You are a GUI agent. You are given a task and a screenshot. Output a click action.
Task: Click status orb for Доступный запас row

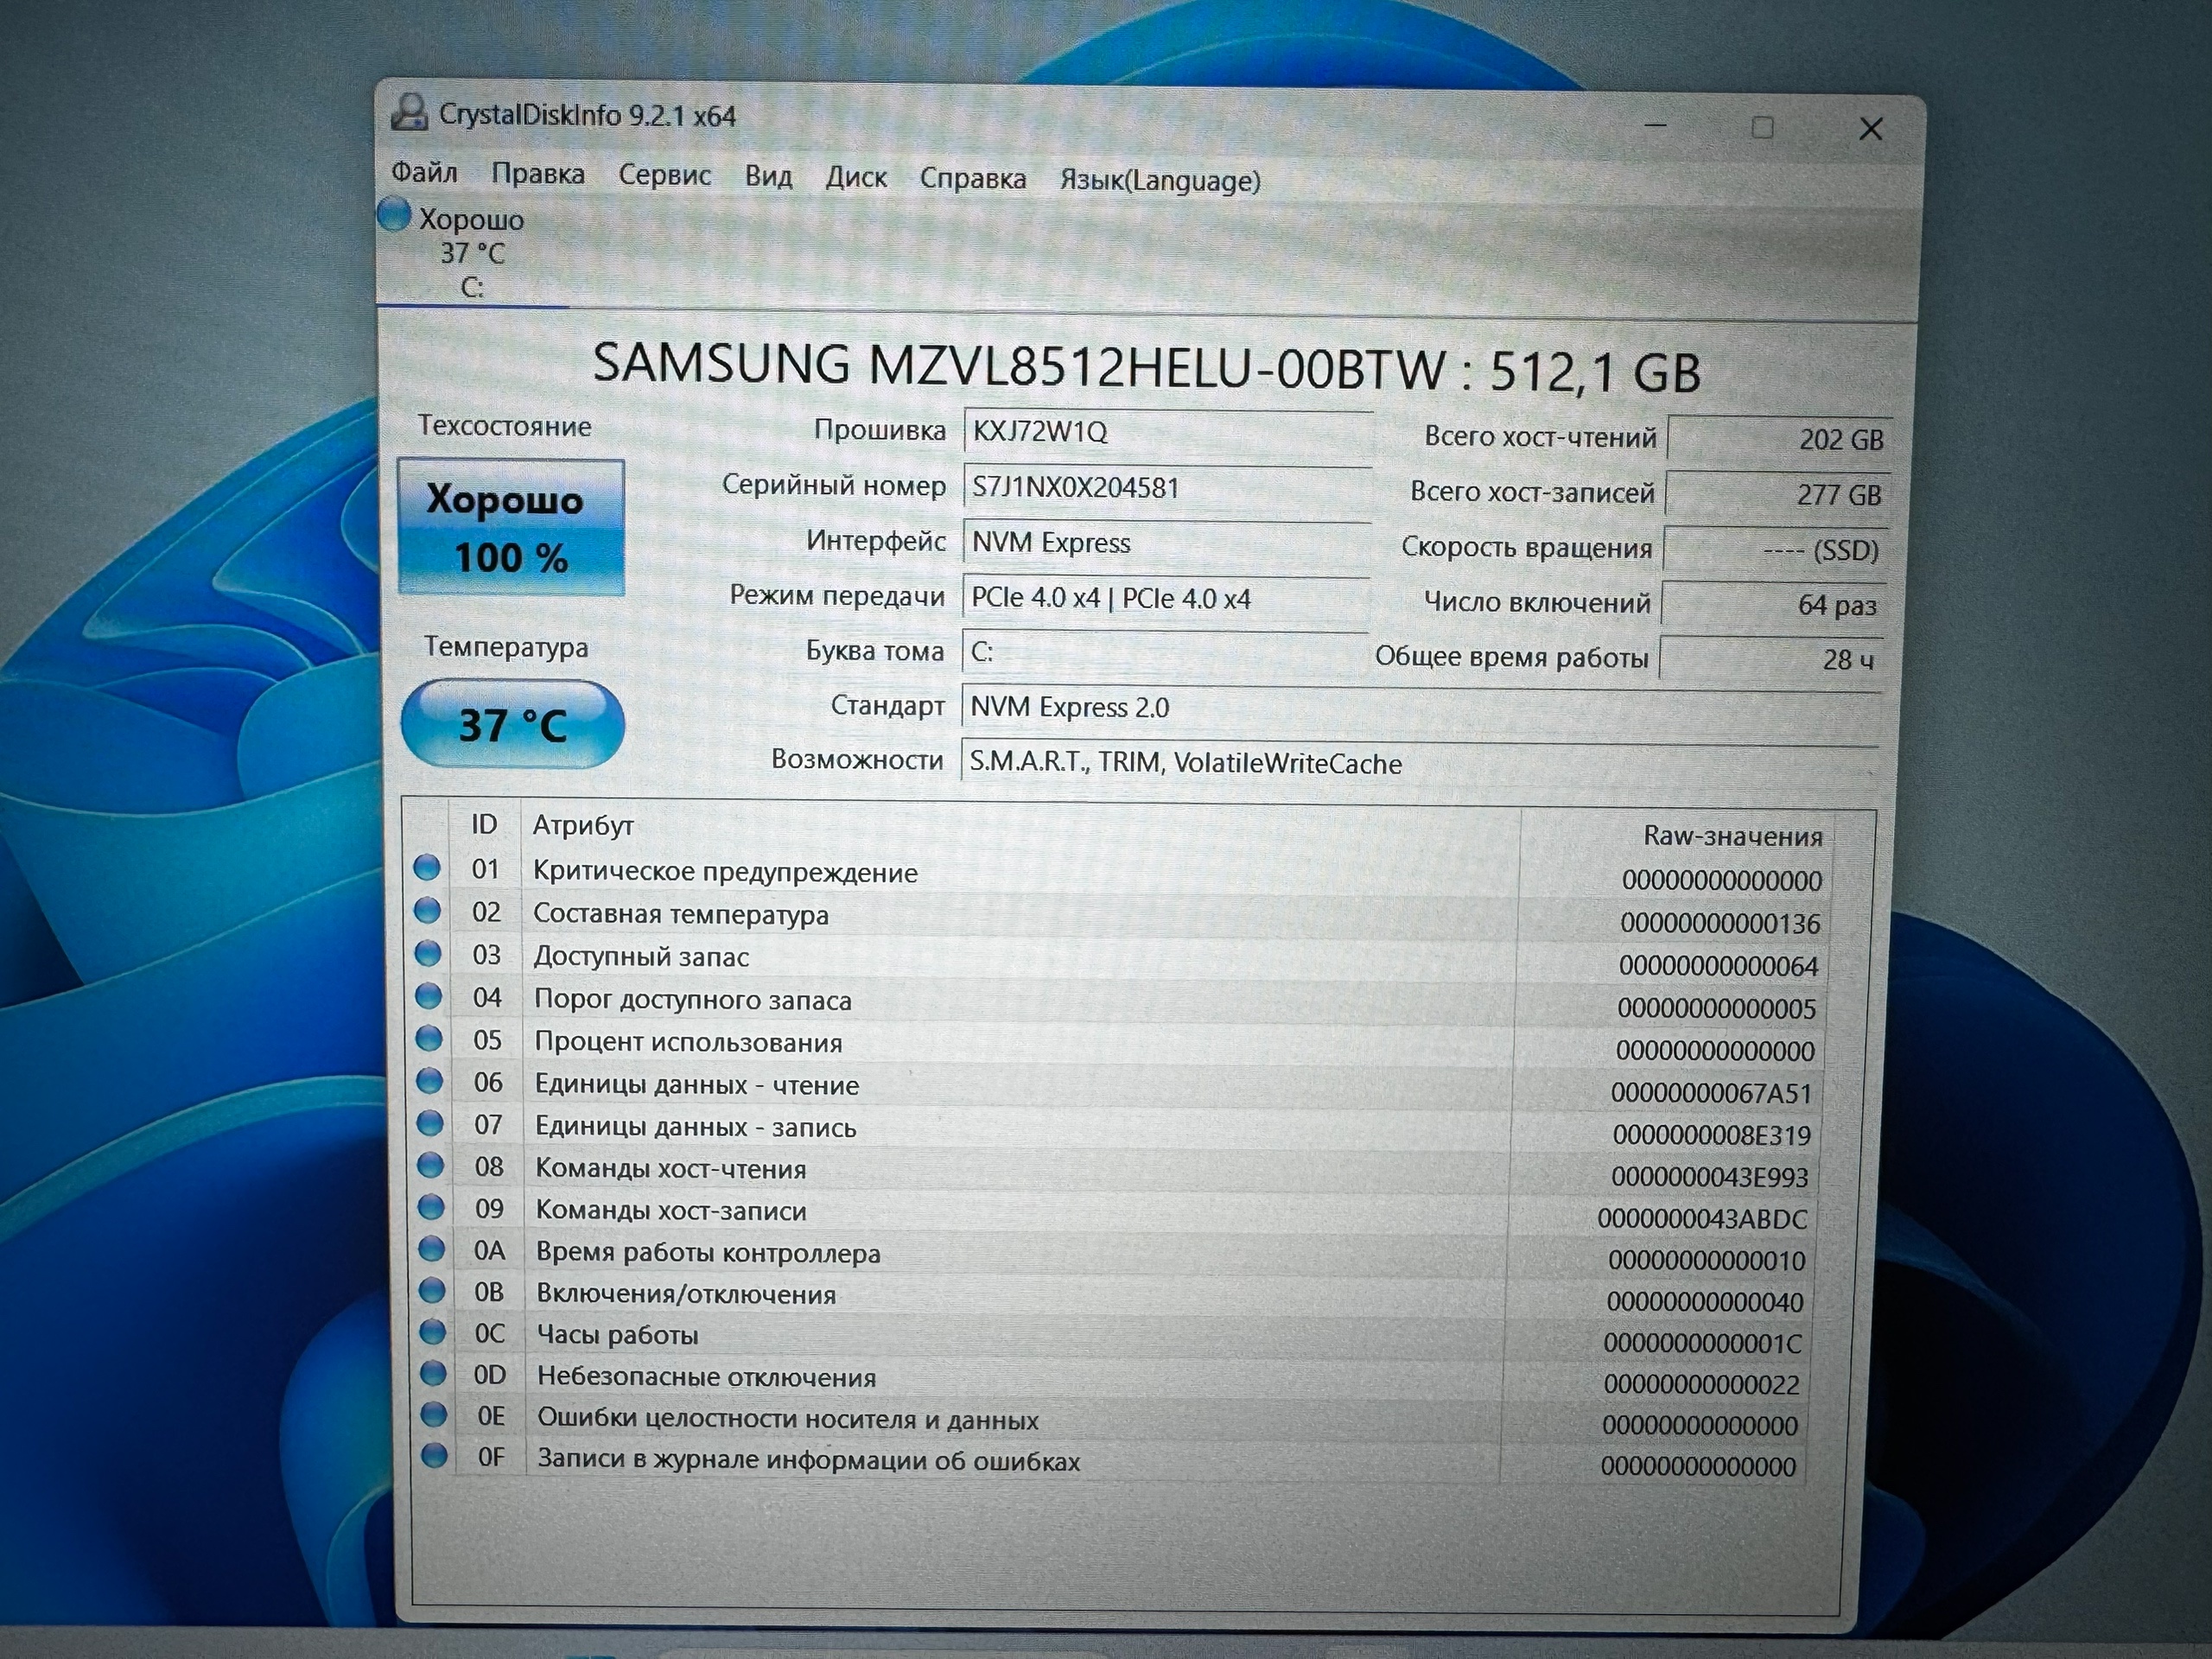(x=428, y=953)
